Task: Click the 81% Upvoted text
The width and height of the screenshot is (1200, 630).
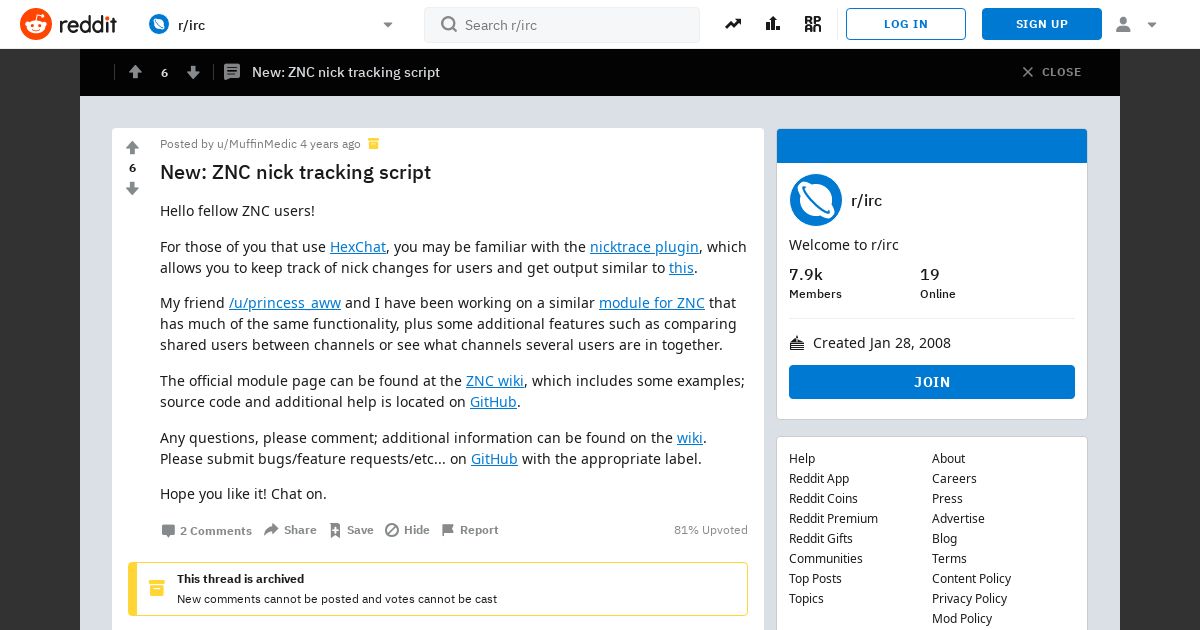Action: (711, 530)
